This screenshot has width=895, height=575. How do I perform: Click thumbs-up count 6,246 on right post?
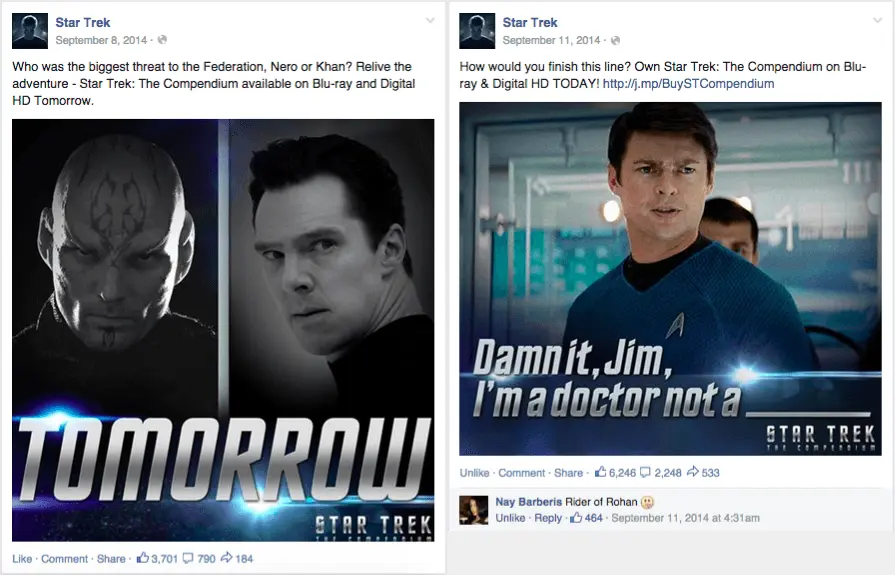coord(615,473)
